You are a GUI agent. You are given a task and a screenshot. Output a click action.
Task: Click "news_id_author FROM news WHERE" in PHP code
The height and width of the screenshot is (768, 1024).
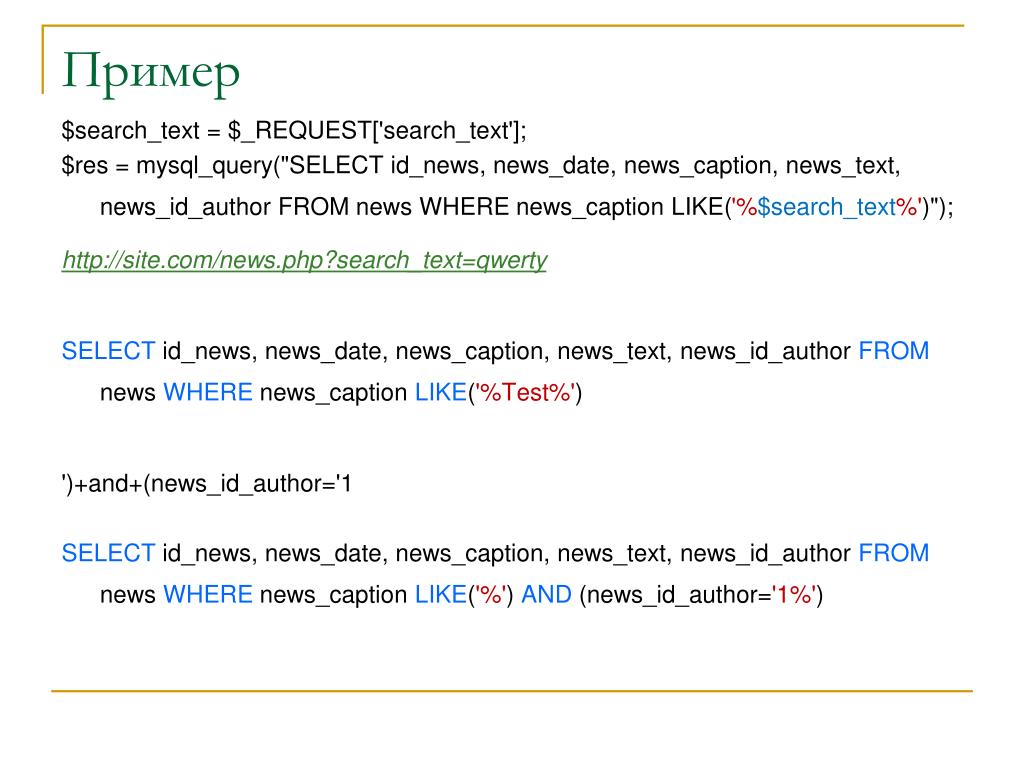tap(304, 208)
